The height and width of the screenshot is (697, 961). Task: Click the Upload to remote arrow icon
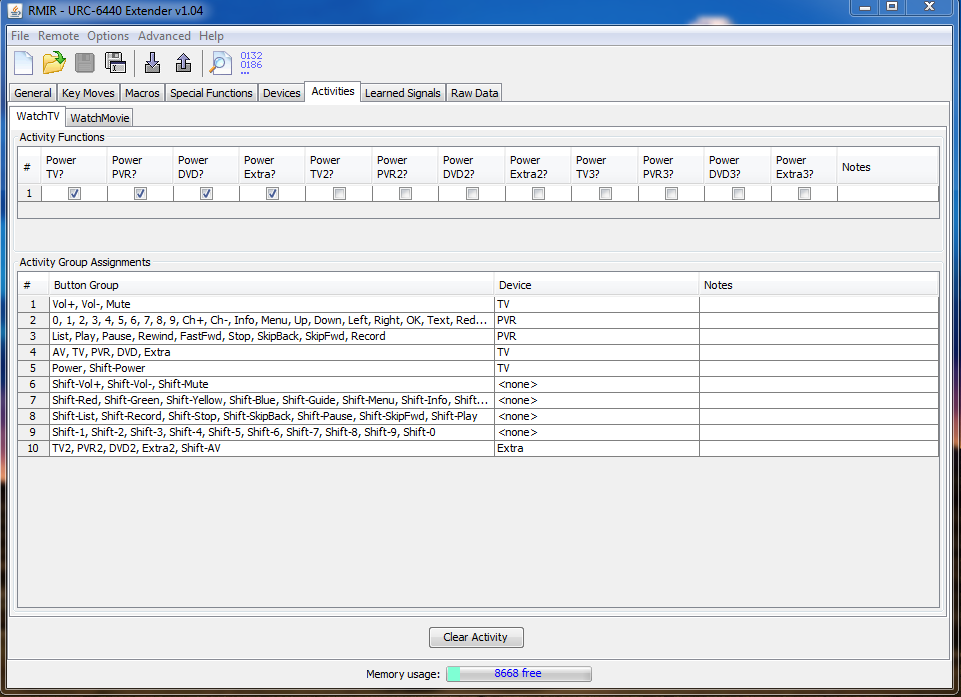coord(183,63)
